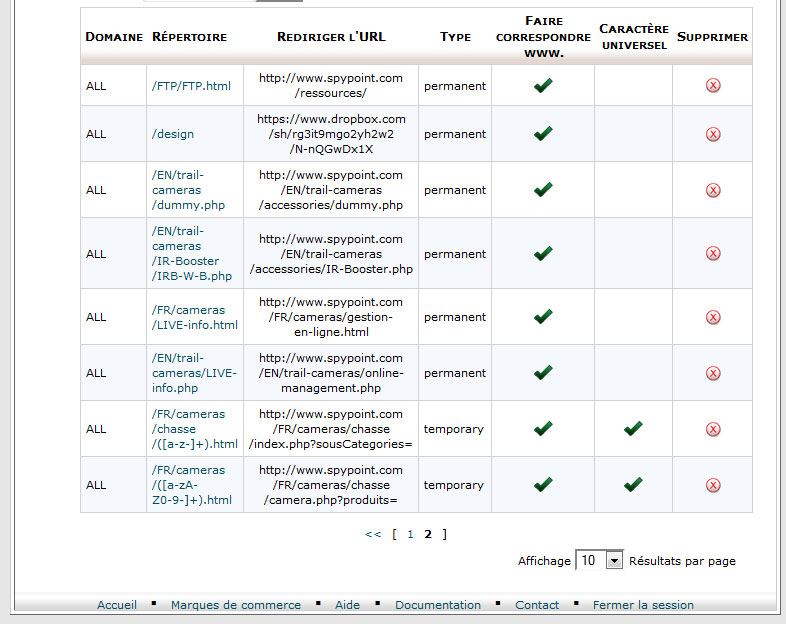
Task: Delete the /FR/cameras/LIVE-info.html redirect
Action: [x=713, y=317]
